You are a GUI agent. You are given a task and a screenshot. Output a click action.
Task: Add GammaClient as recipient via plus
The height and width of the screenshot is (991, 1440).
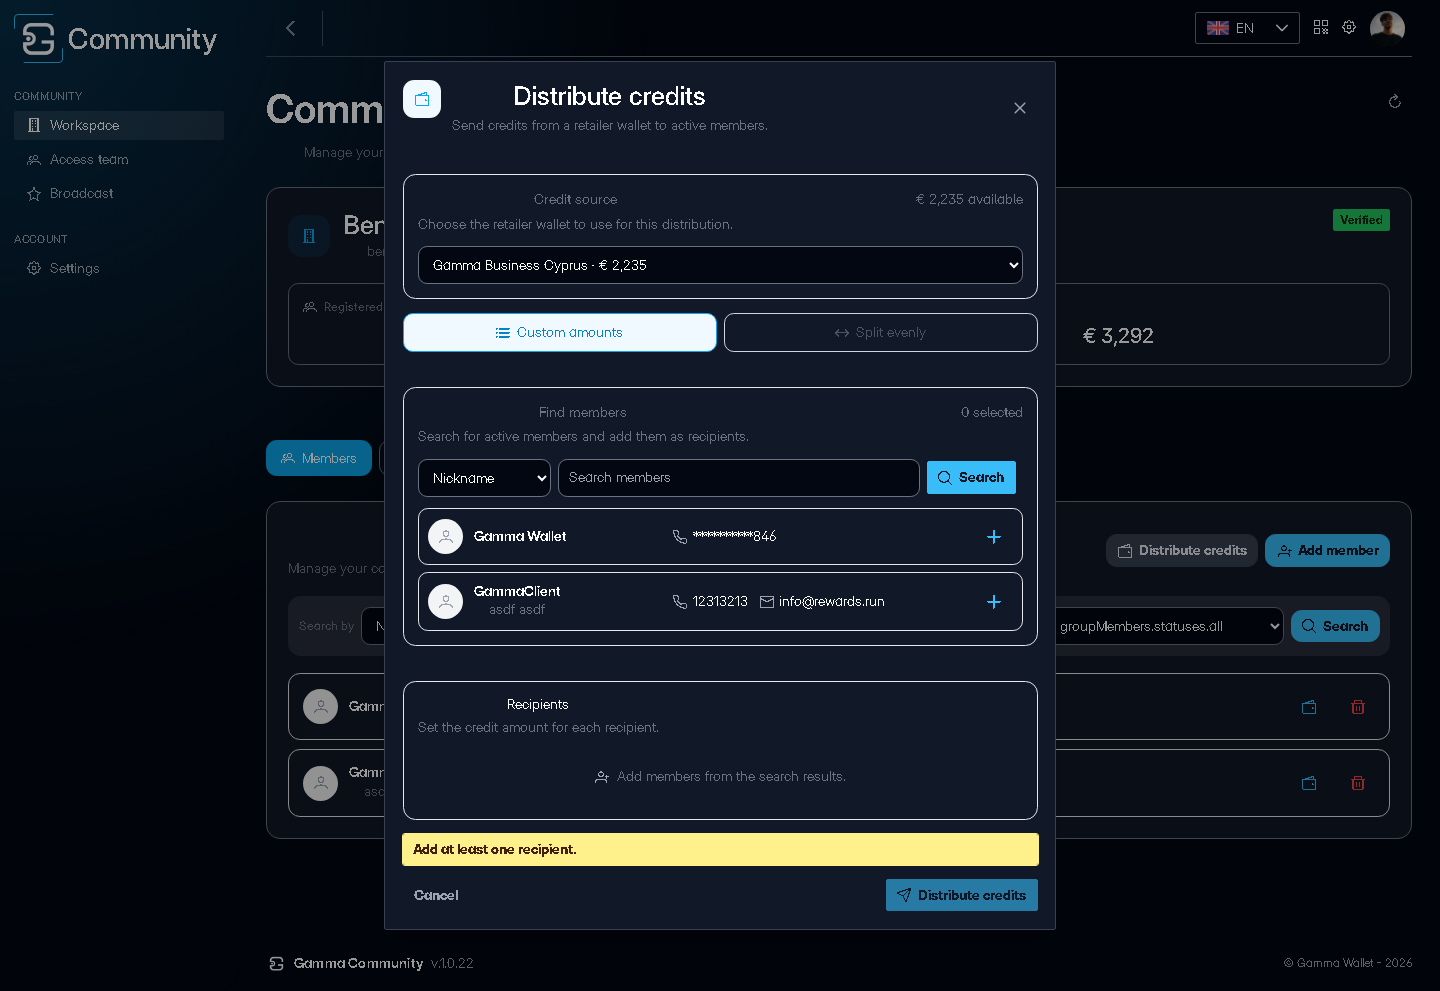tap(994, 602)
